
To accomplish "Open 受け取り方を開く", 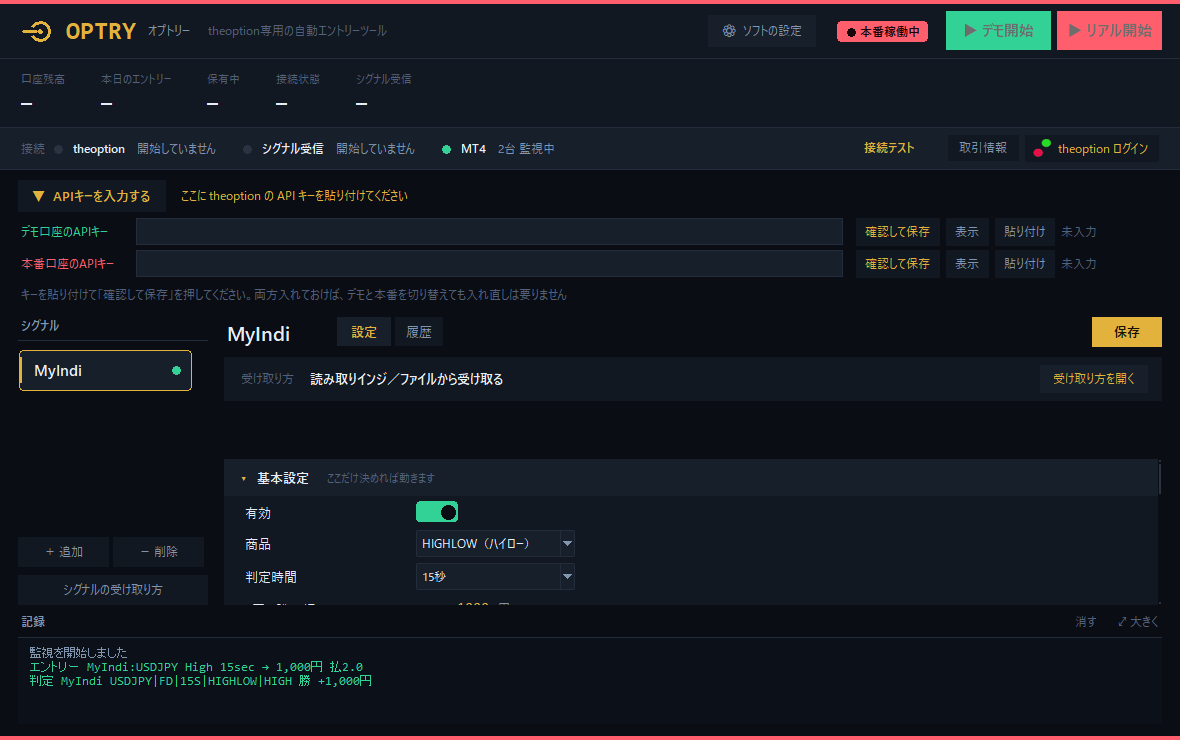I will coord(1093,379).
